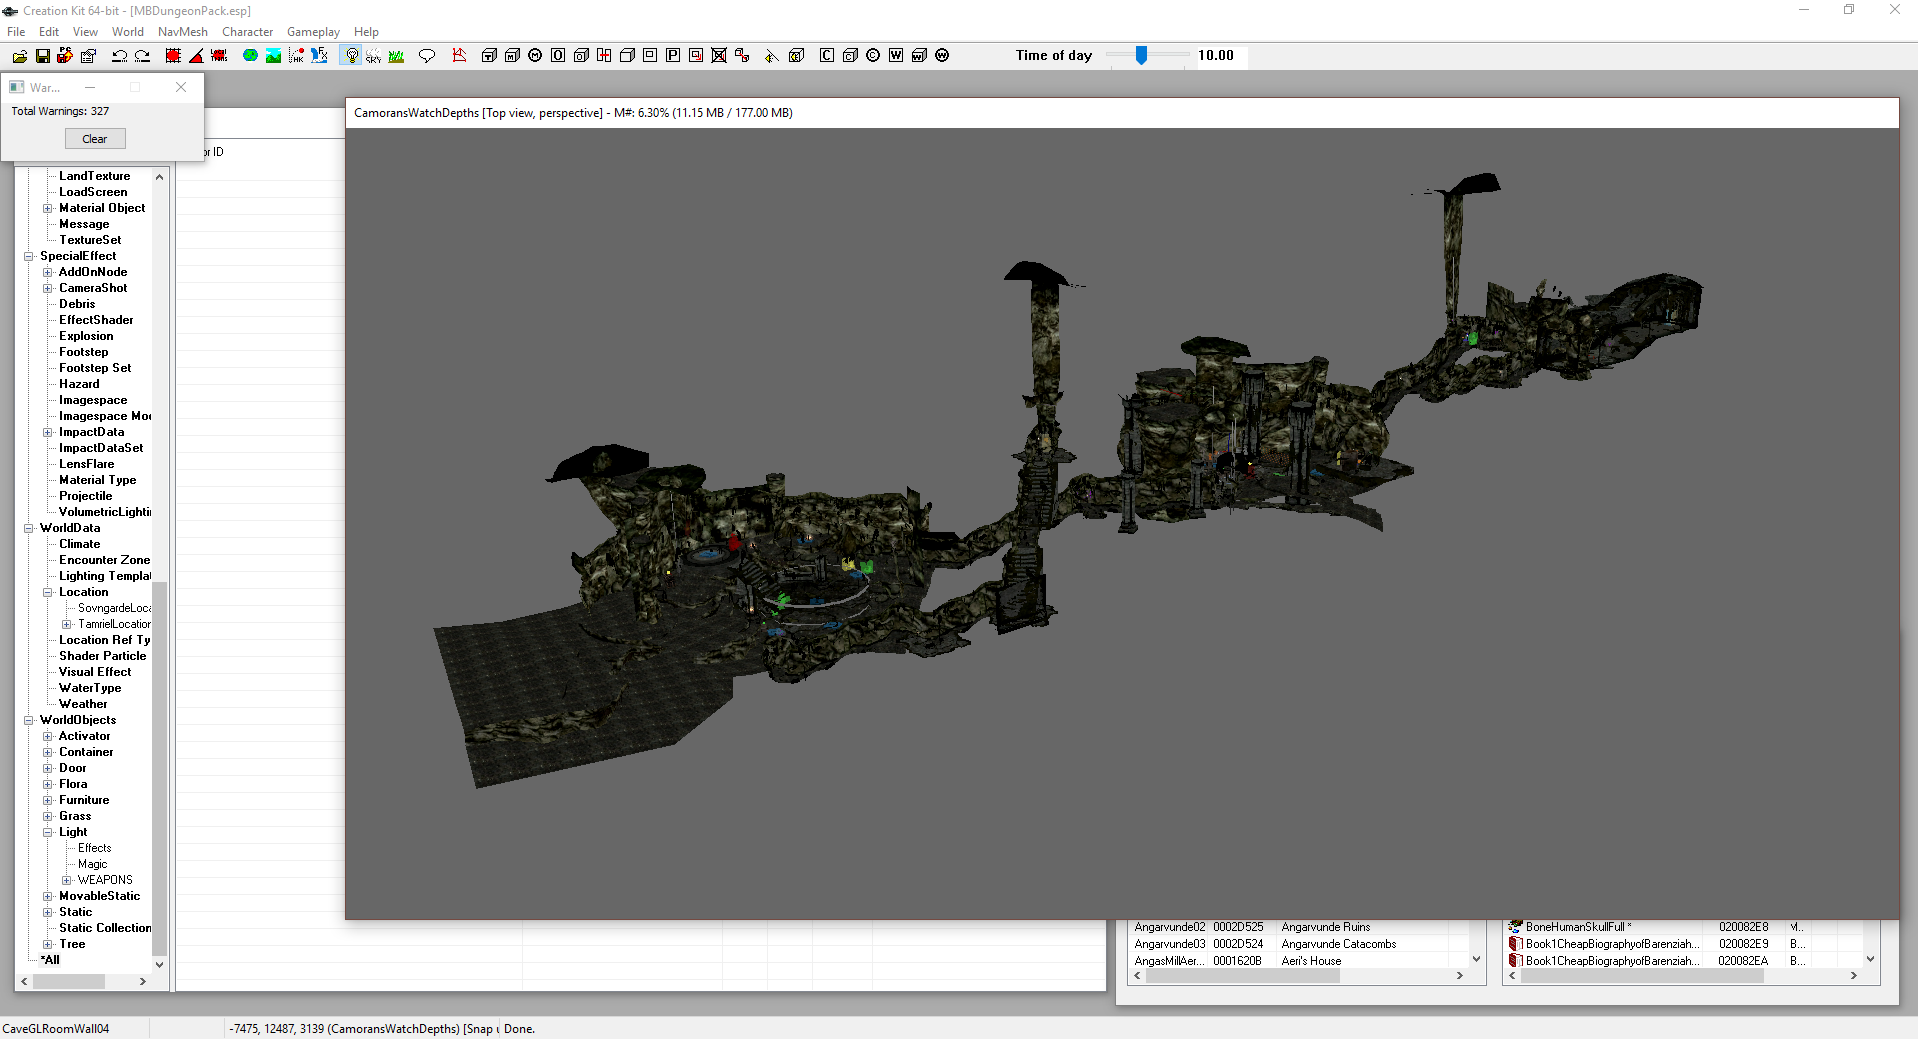Open the Edit menu
1918x1039 pixels.
[x=49, y=32]
